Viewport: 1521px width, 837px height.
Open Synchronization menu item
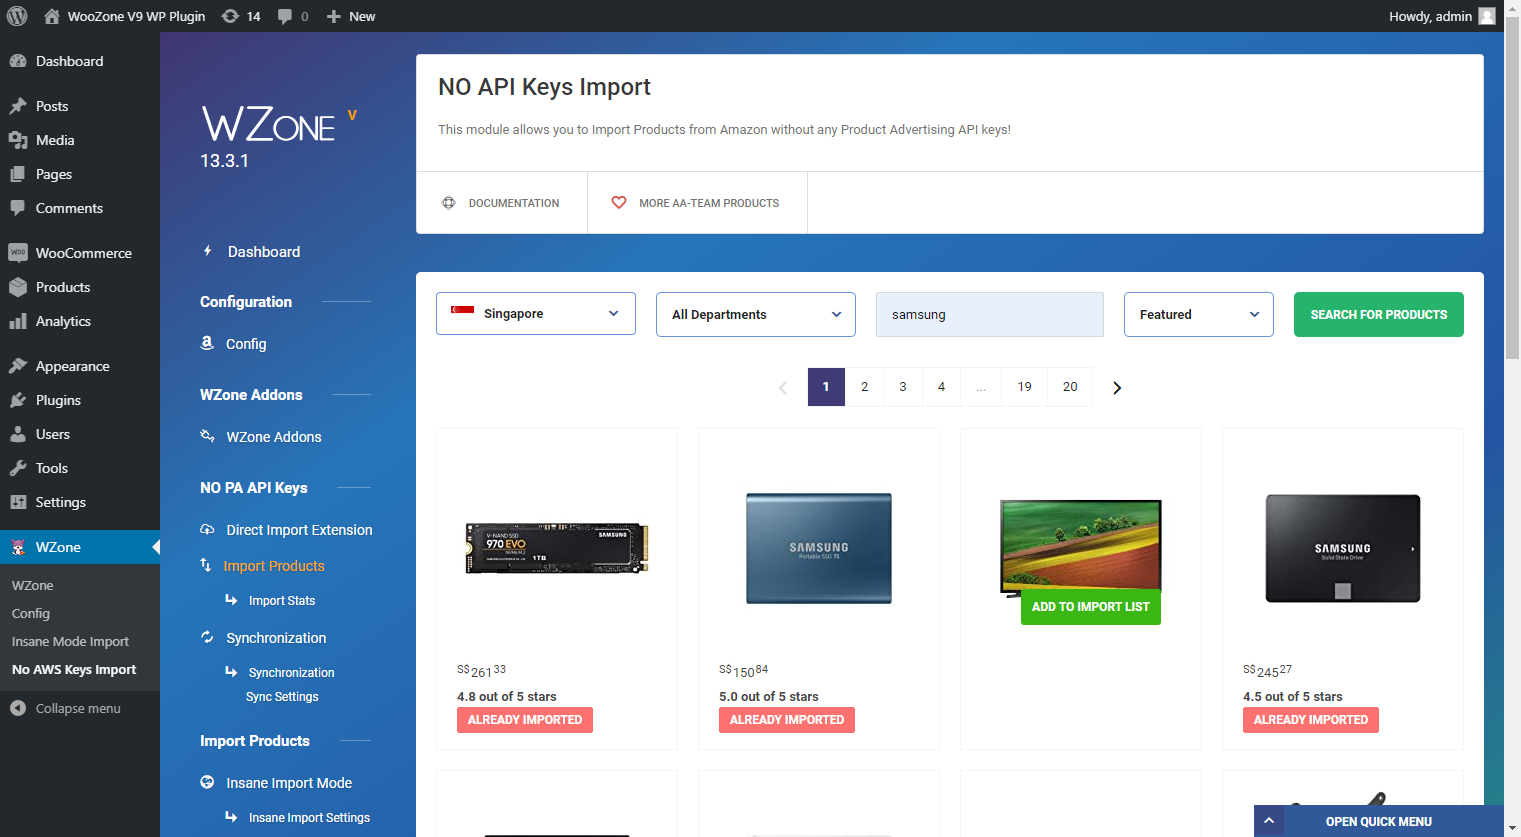276,638
